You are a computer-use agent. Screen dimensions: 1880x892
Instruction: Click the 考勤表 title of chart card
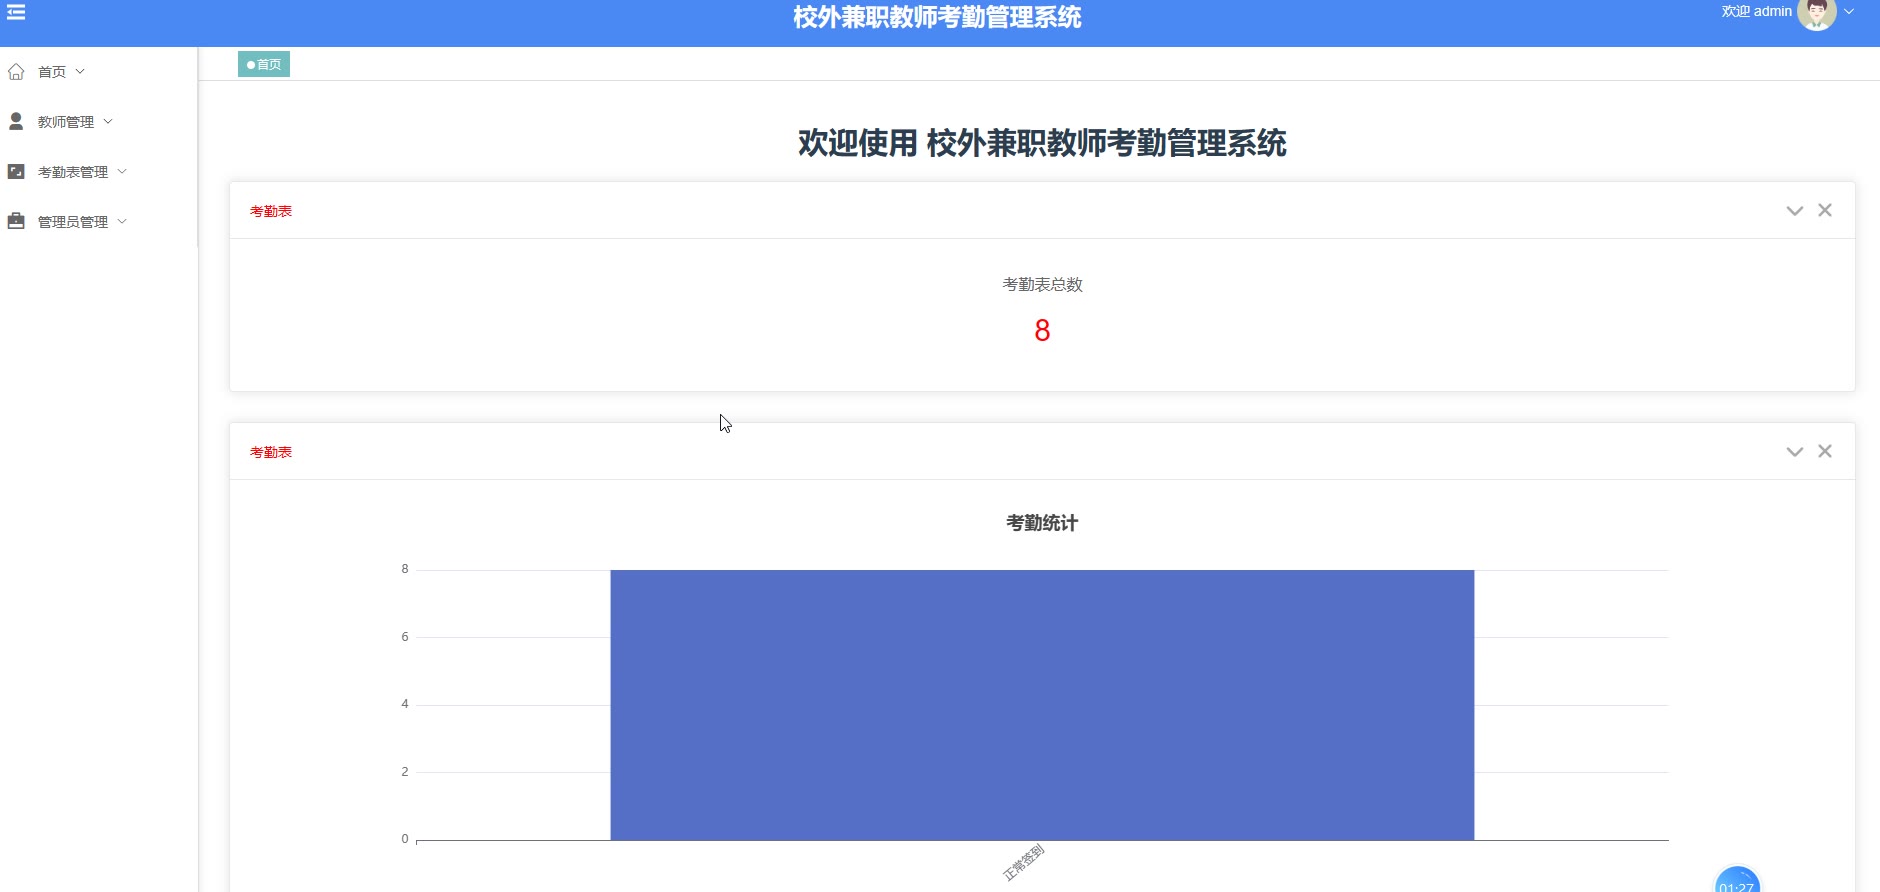pyautogui.click(x=271, y=452)
